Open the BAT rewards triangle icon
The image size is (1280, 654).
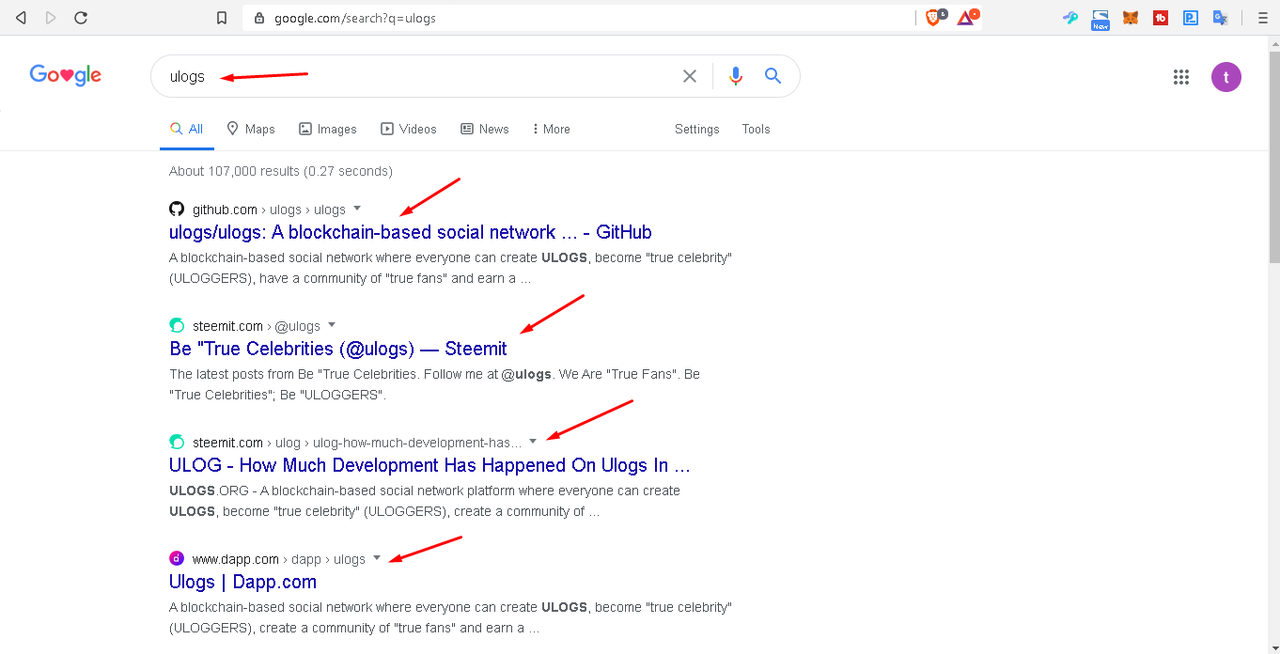click(966, 17)
